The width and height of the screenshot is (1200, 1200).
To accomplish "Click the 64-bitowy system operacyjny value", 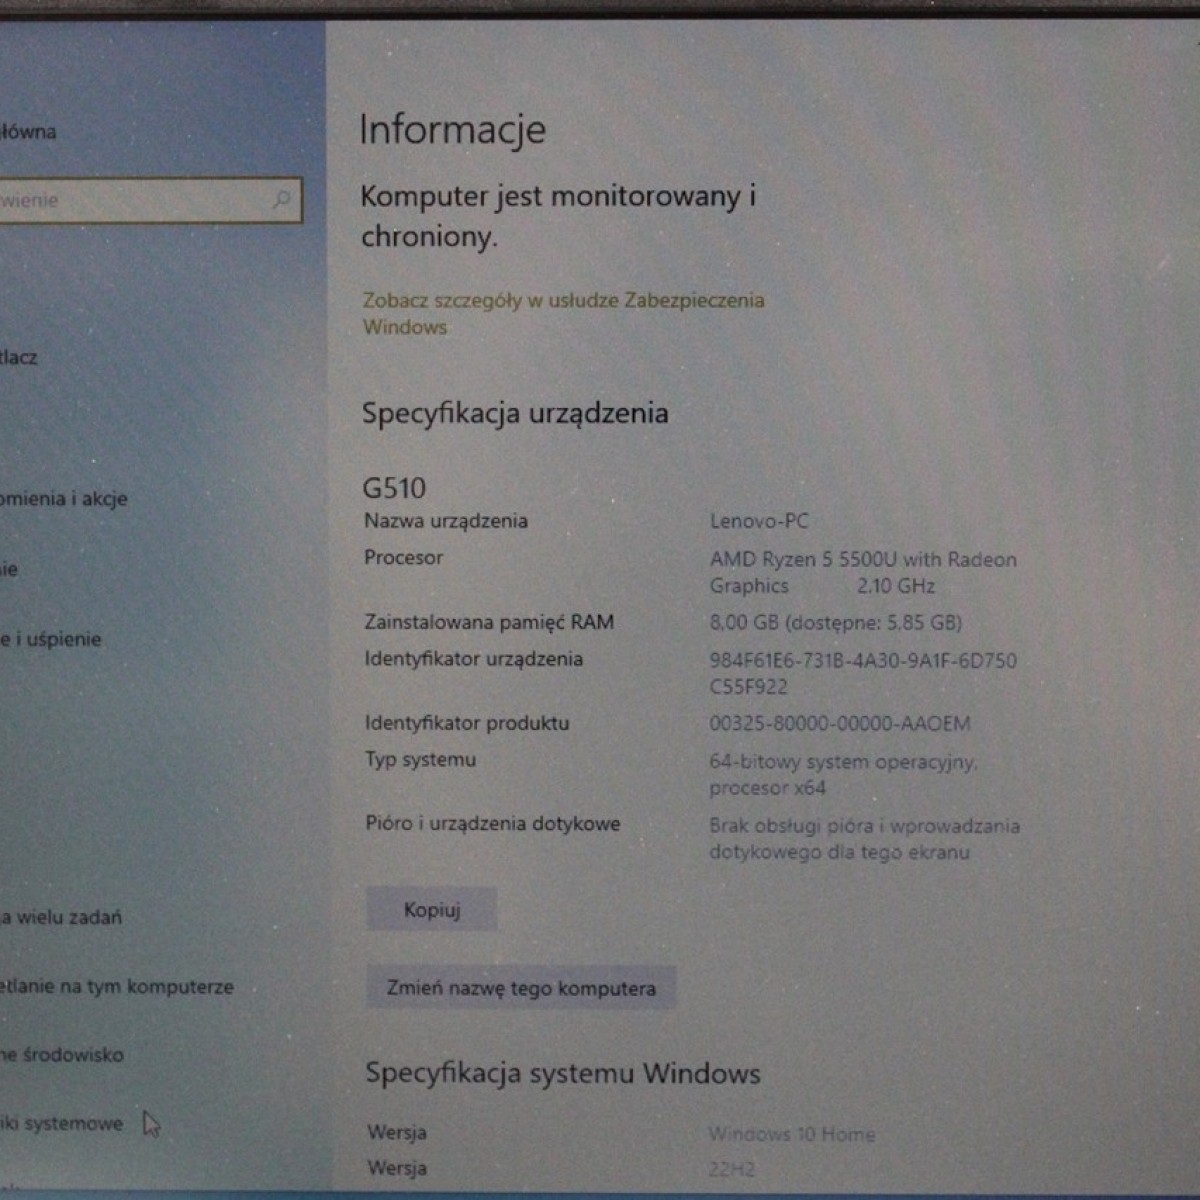I will [x=843, y=774].
